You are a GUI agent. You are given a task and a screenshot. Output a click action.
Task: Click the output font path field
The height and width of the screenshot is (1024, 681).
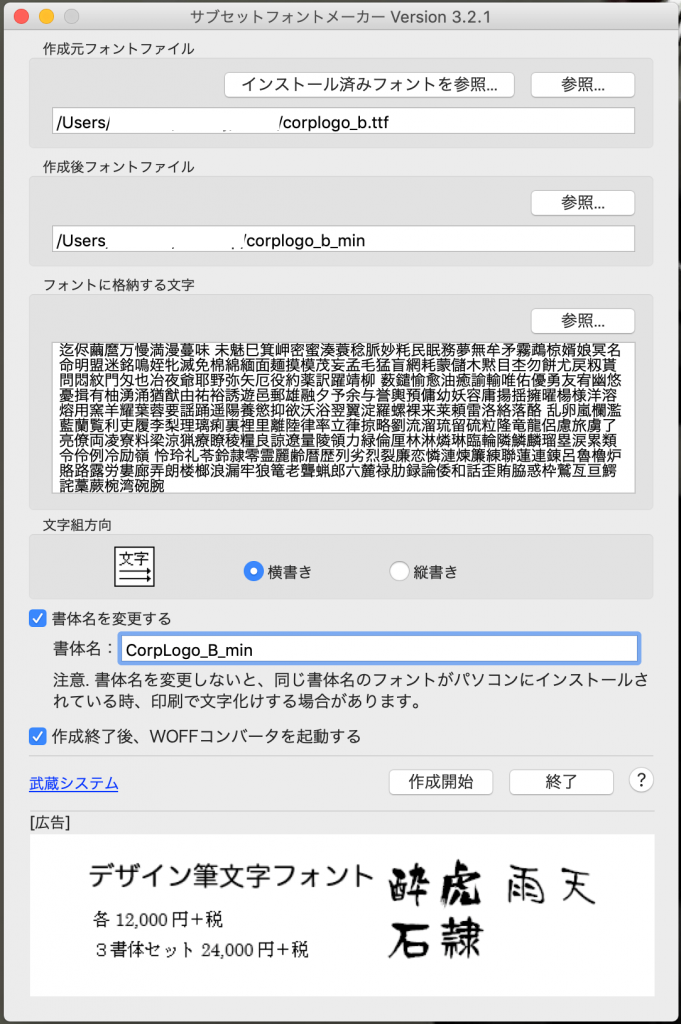pos(343,240)
